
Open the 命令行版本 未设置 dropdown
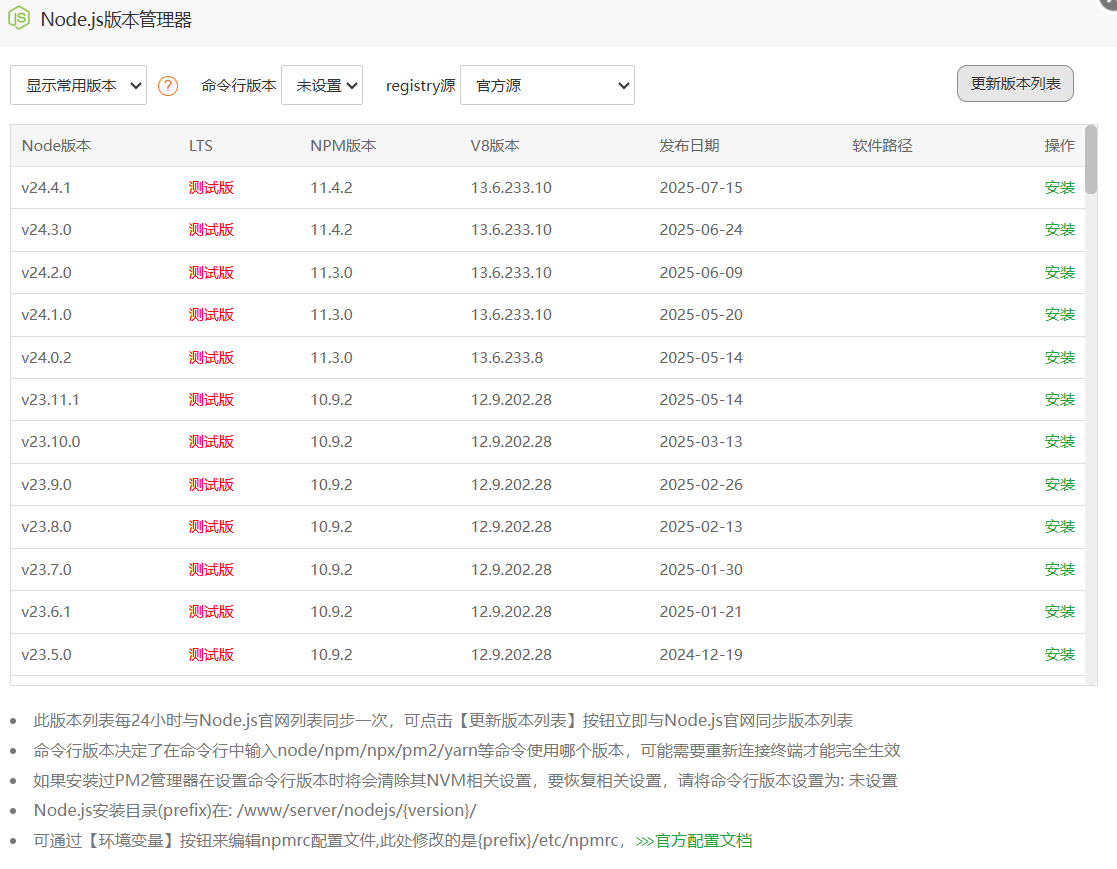point(322,85)
